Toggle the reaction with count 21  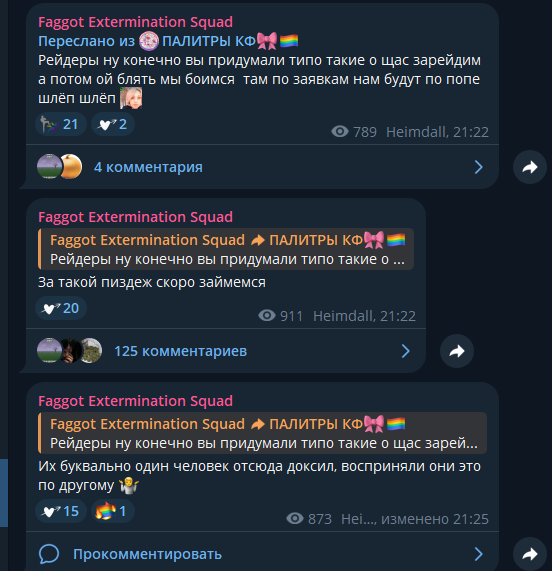click(x=61, y=124)
